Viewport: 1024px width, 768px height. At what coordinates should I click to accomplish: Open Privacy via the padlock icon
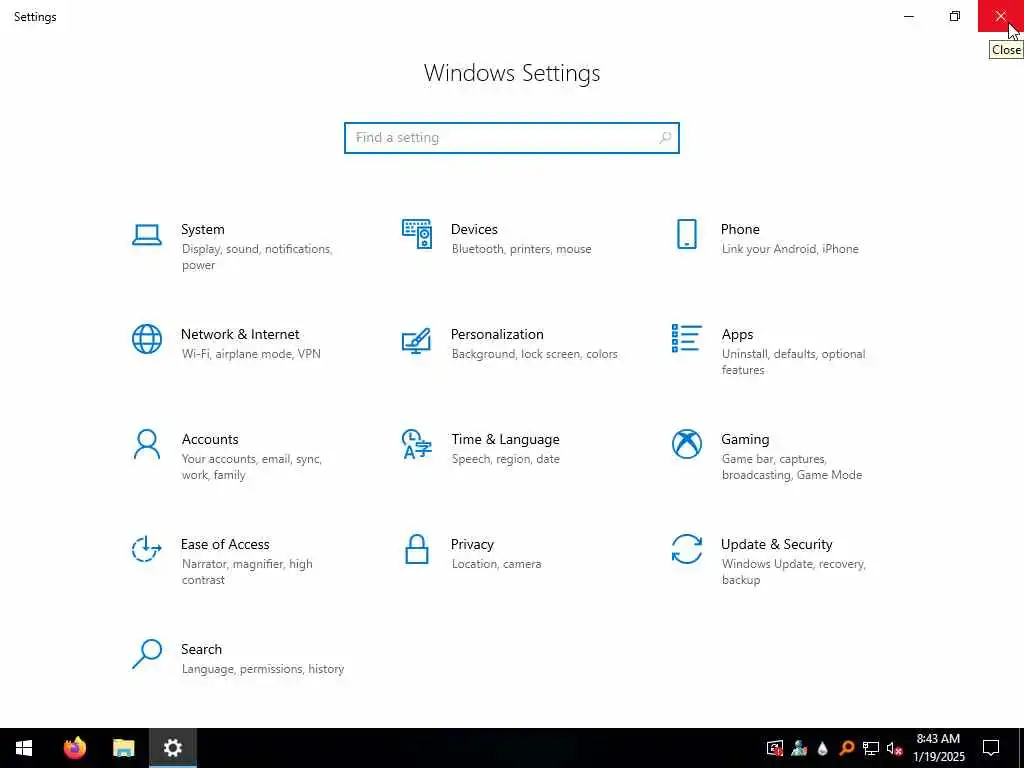(417, 549)
